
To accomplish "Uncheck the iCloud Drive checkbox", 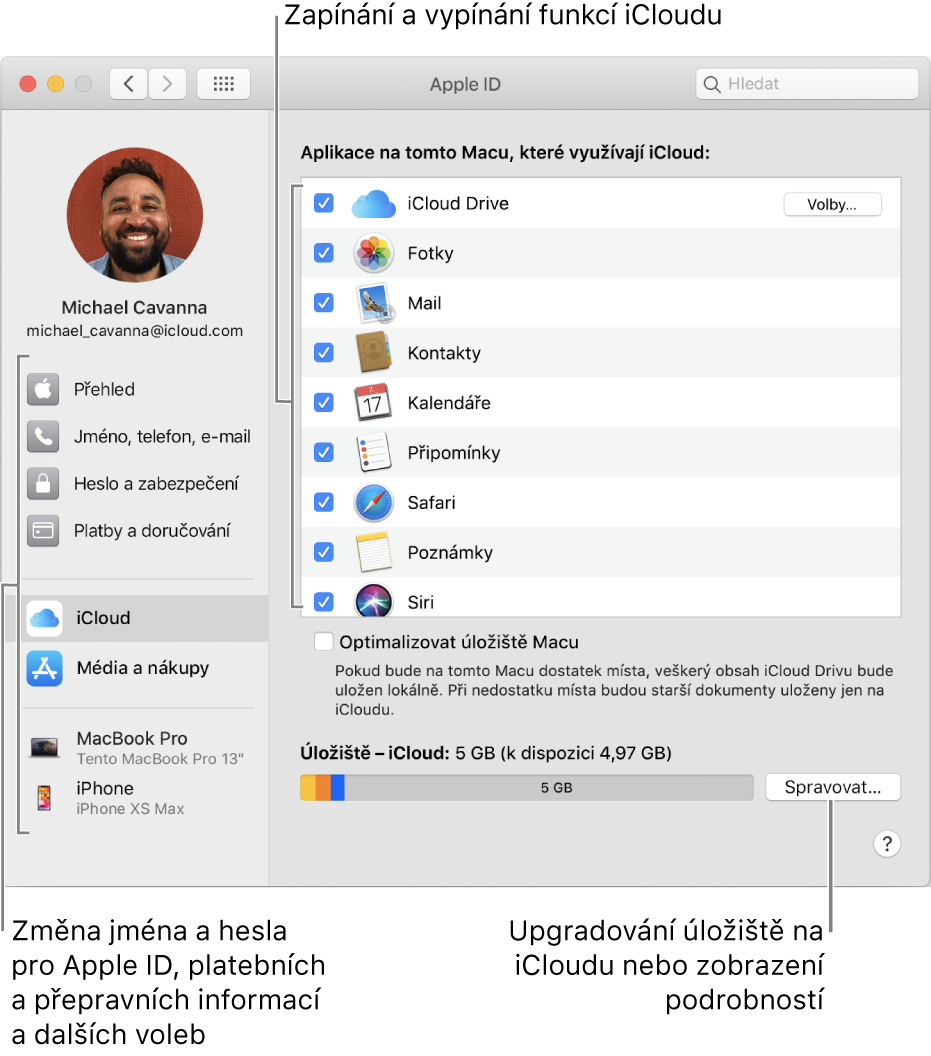I will pos(324,203).
